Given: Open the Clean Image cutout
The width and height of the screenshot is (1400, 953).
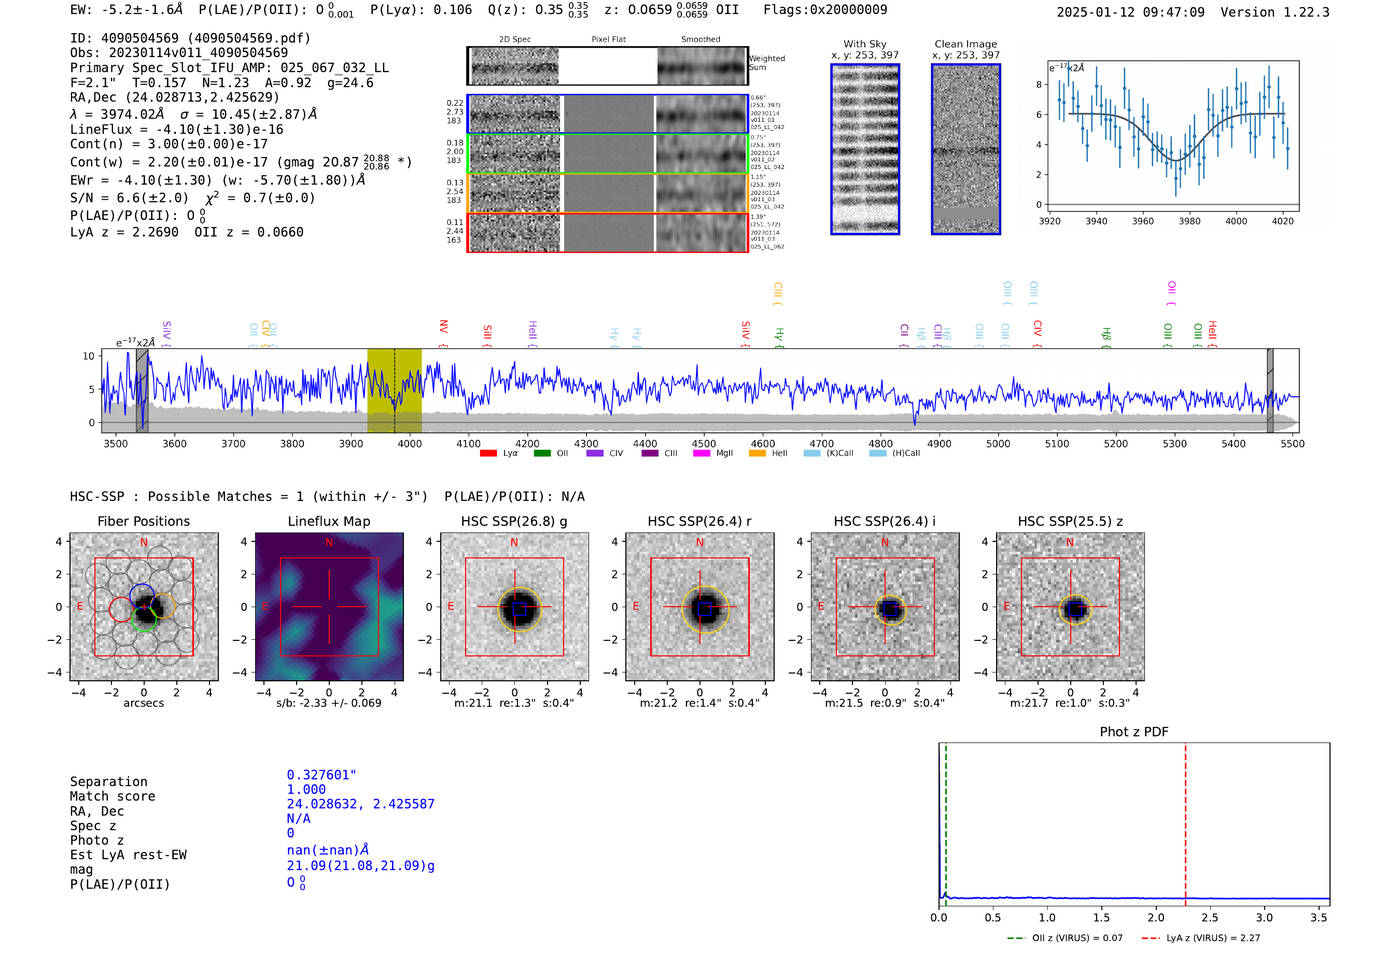Looking at the screenshot, I should [966, 149].
